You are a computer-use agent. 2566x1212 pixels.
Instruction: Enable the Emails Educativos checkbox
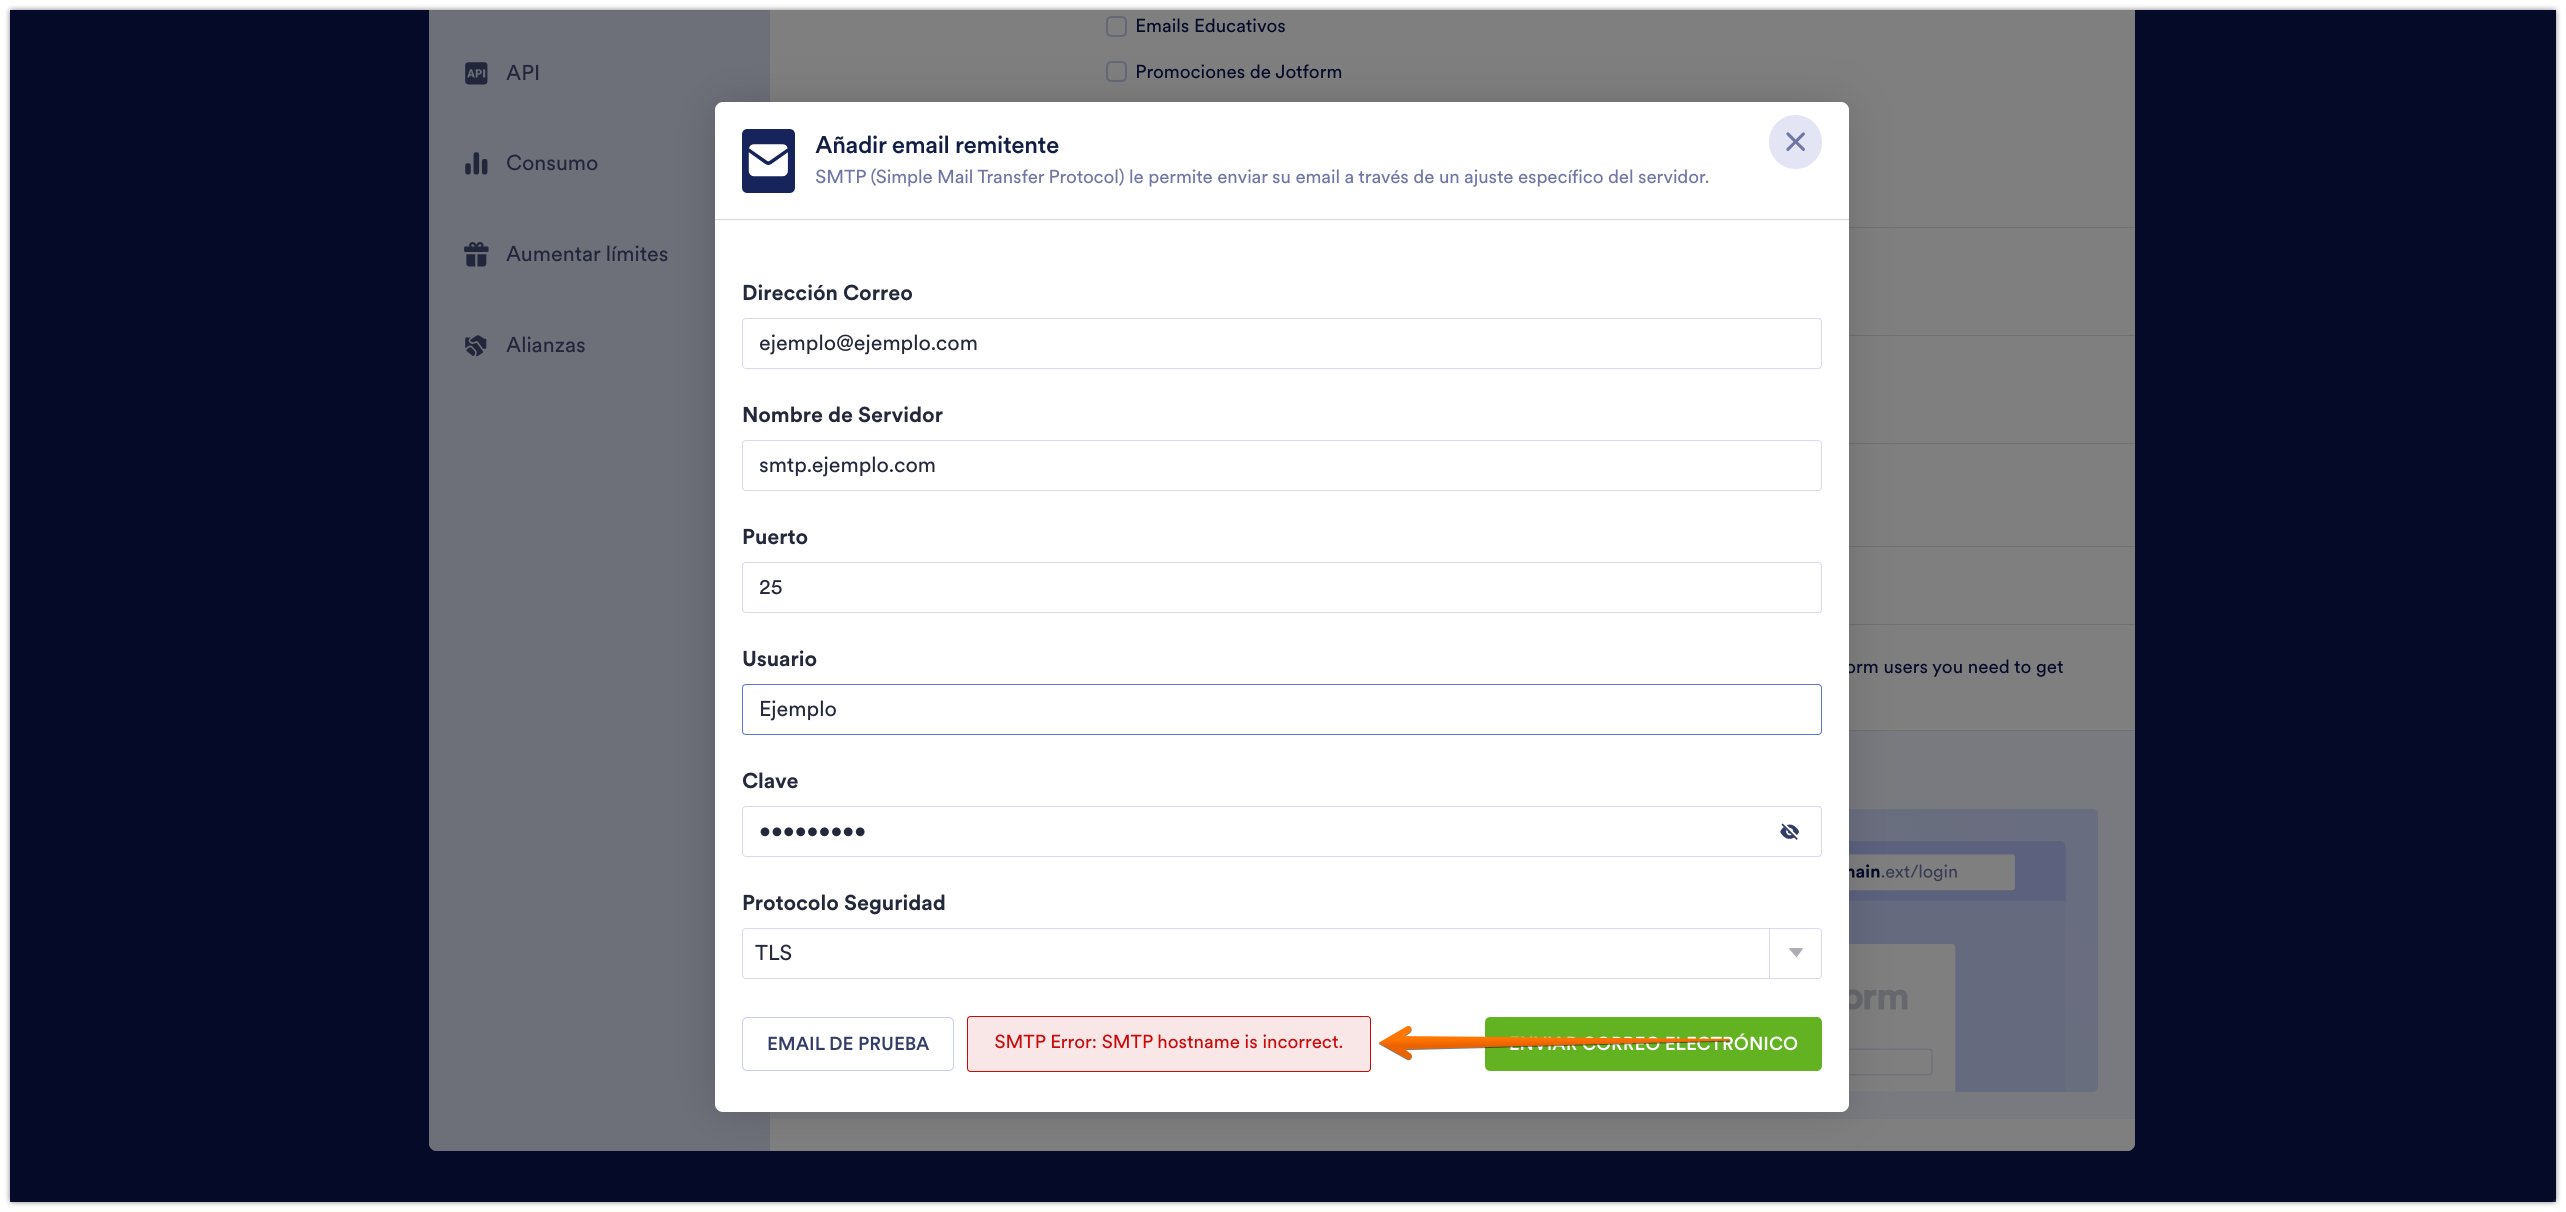pyautogui.click(x=1116, y=26)
